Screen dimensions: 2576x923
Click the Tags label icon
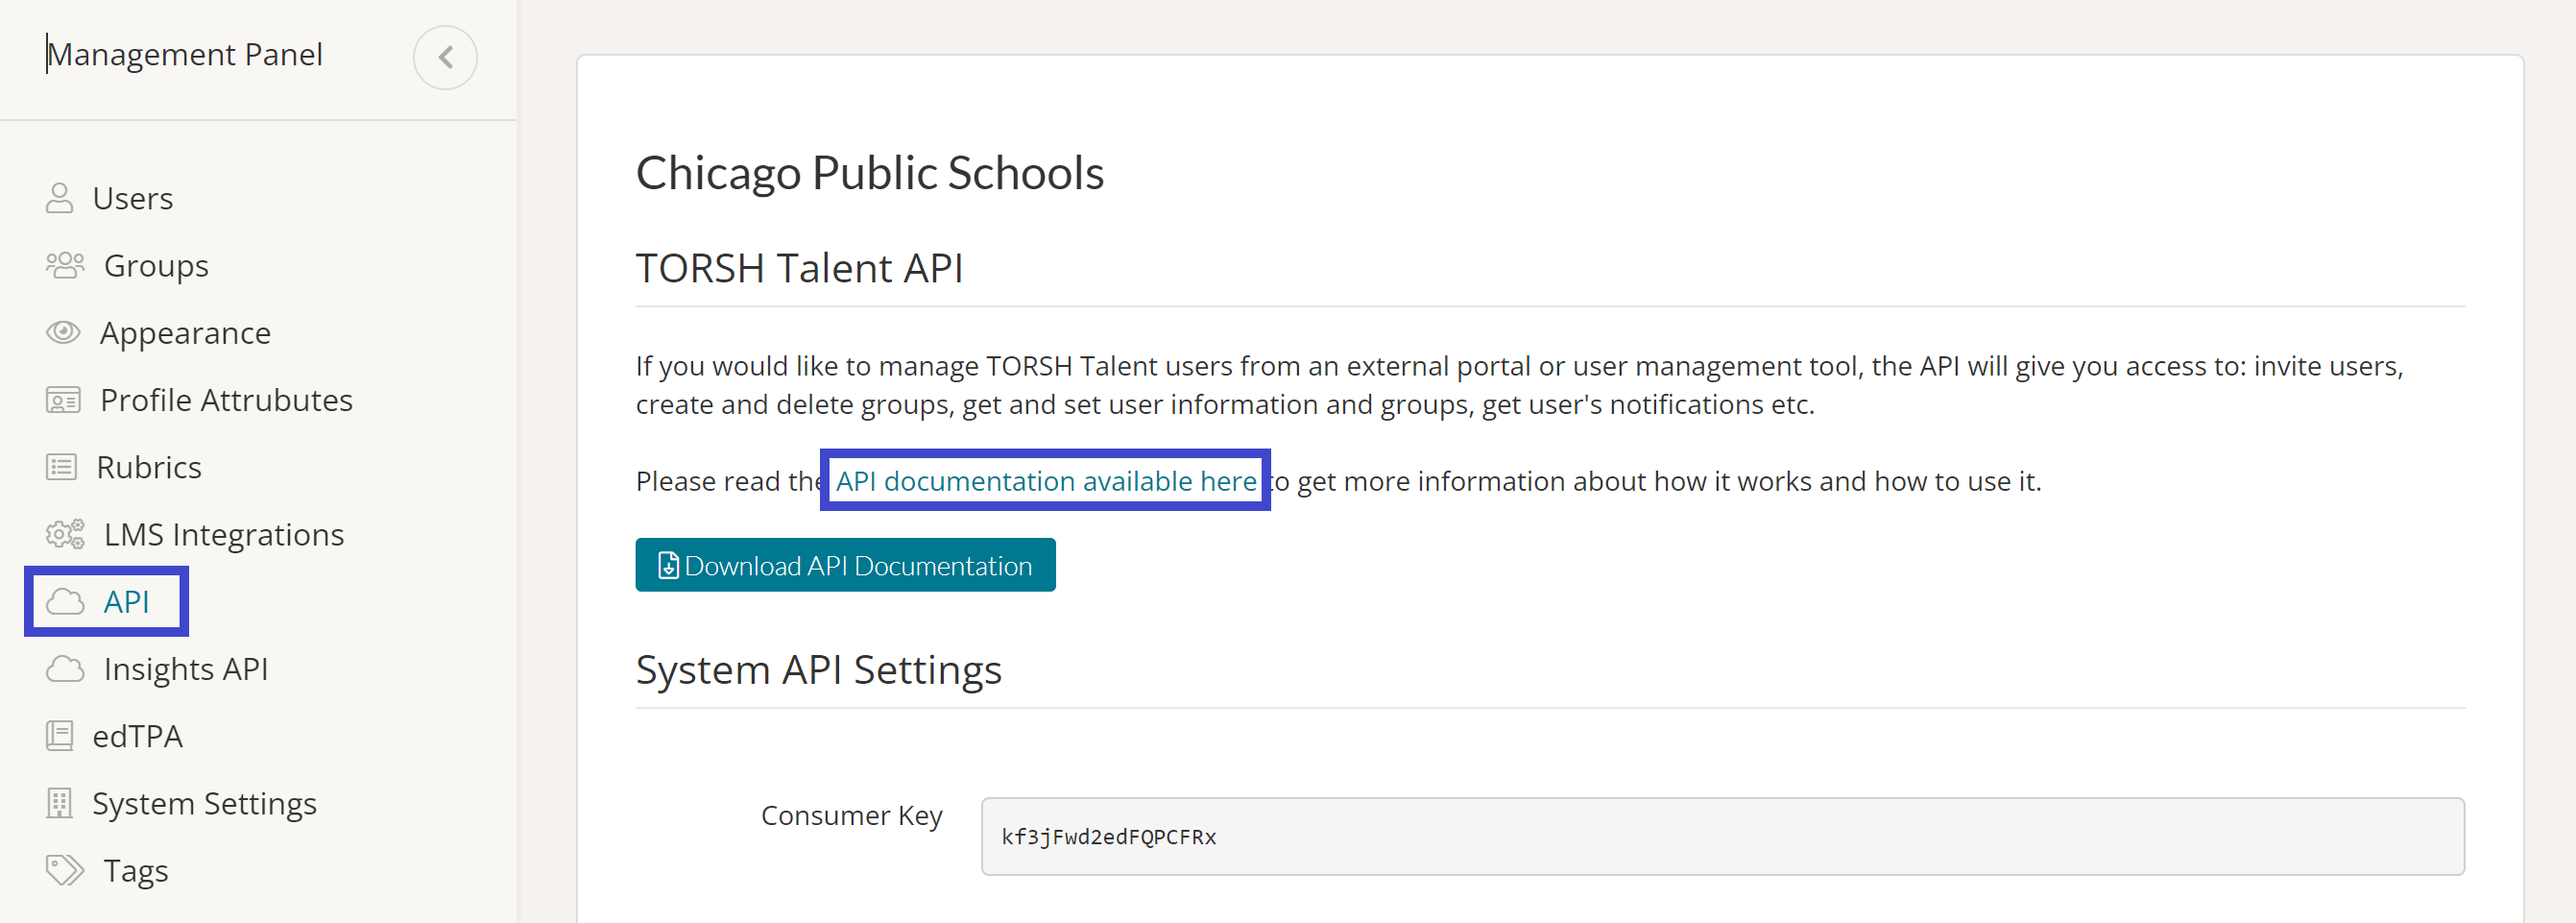pos(65,870)
